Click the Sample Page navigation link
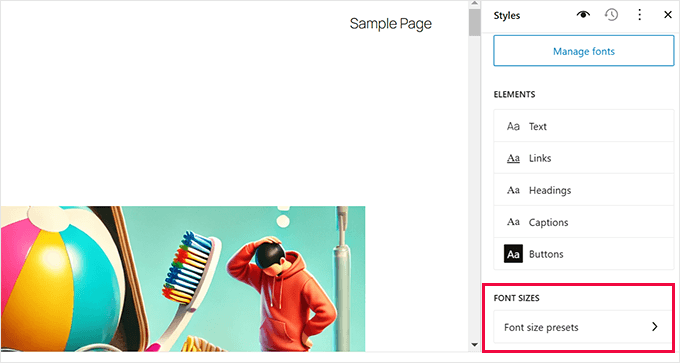The width and height of the screenshot is (680, 363). point(391,23)
